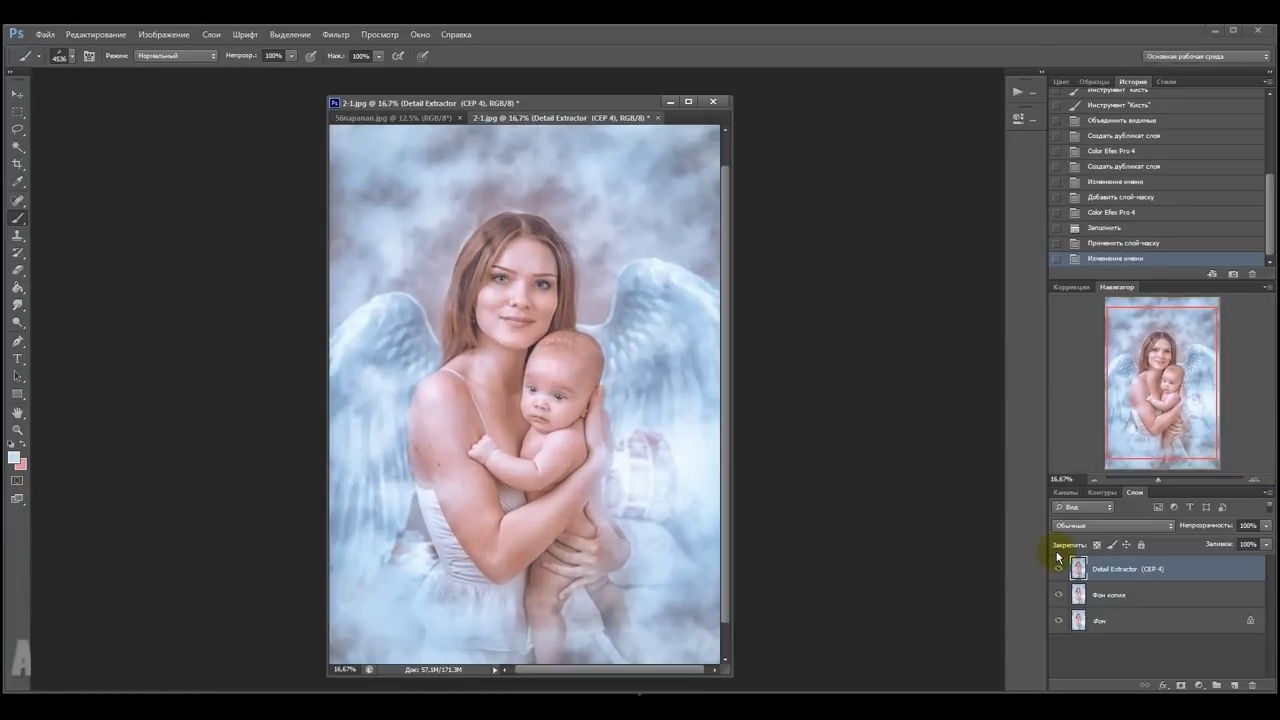Add a layer mask
Viewport: 1280px width, 720px height.
(1181, 685)
